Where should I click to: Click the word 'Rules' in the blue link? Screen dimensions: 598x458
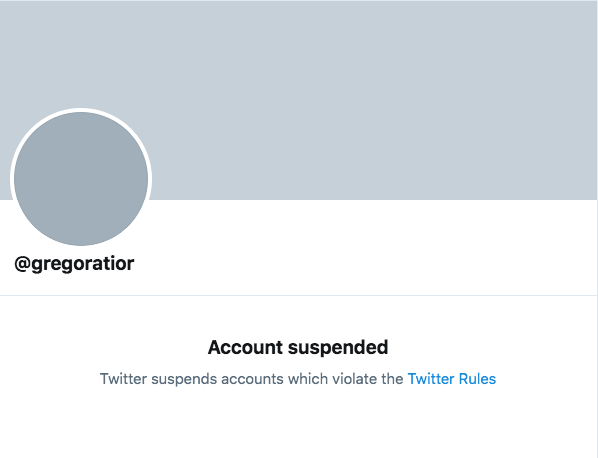pos(477,379)
